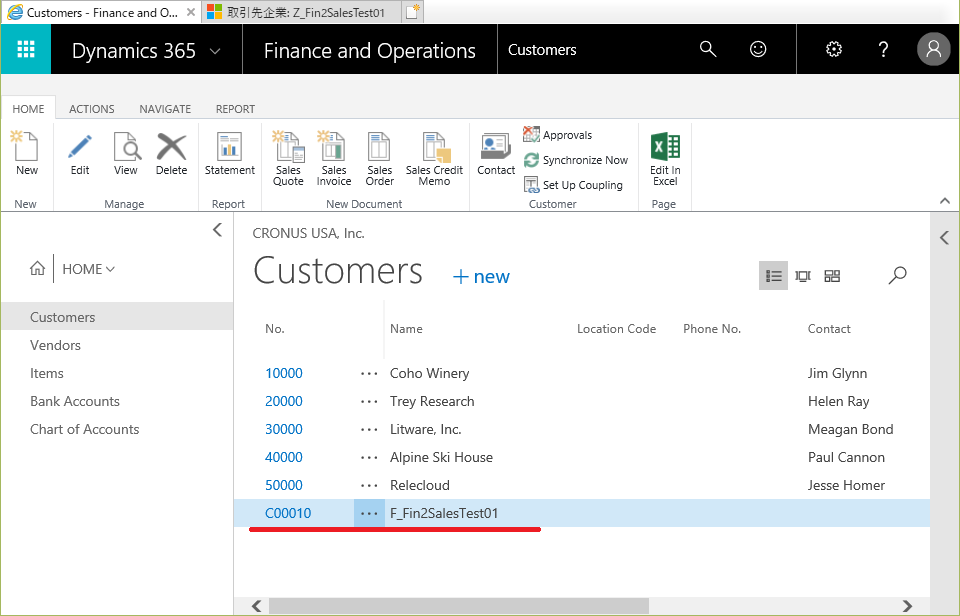
Task: Switch to the Z_Fin2SalesTest01 browser tab
Action: tap(301, 12)
